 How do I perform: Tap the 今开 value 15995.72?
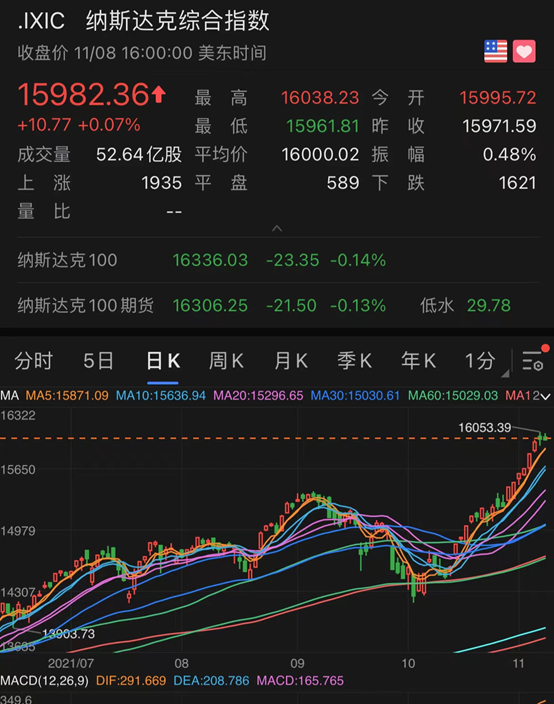pyautogui.click(x=498, y=98)
